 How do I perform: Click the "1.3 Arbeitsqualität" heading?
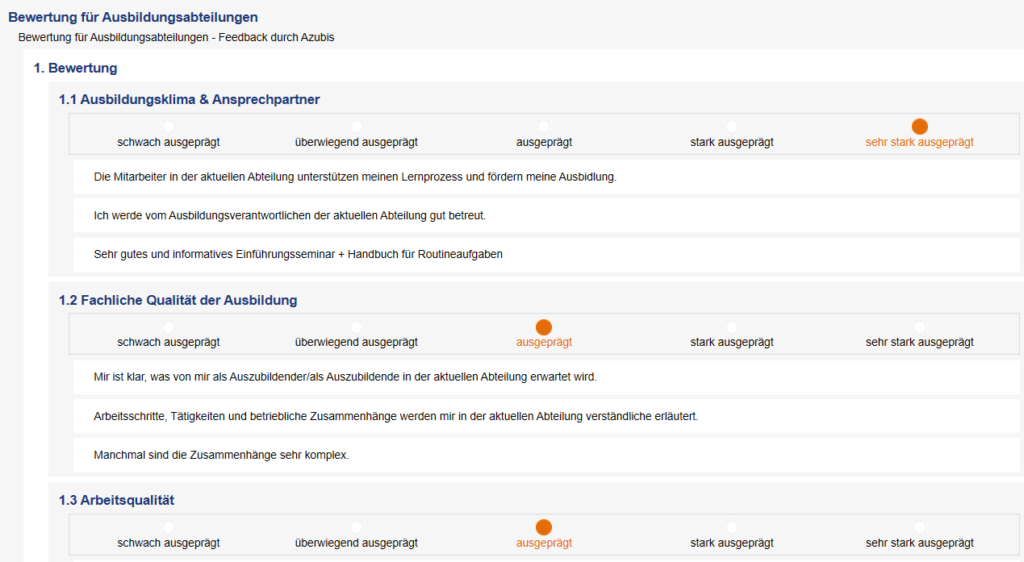coord(117,500)
